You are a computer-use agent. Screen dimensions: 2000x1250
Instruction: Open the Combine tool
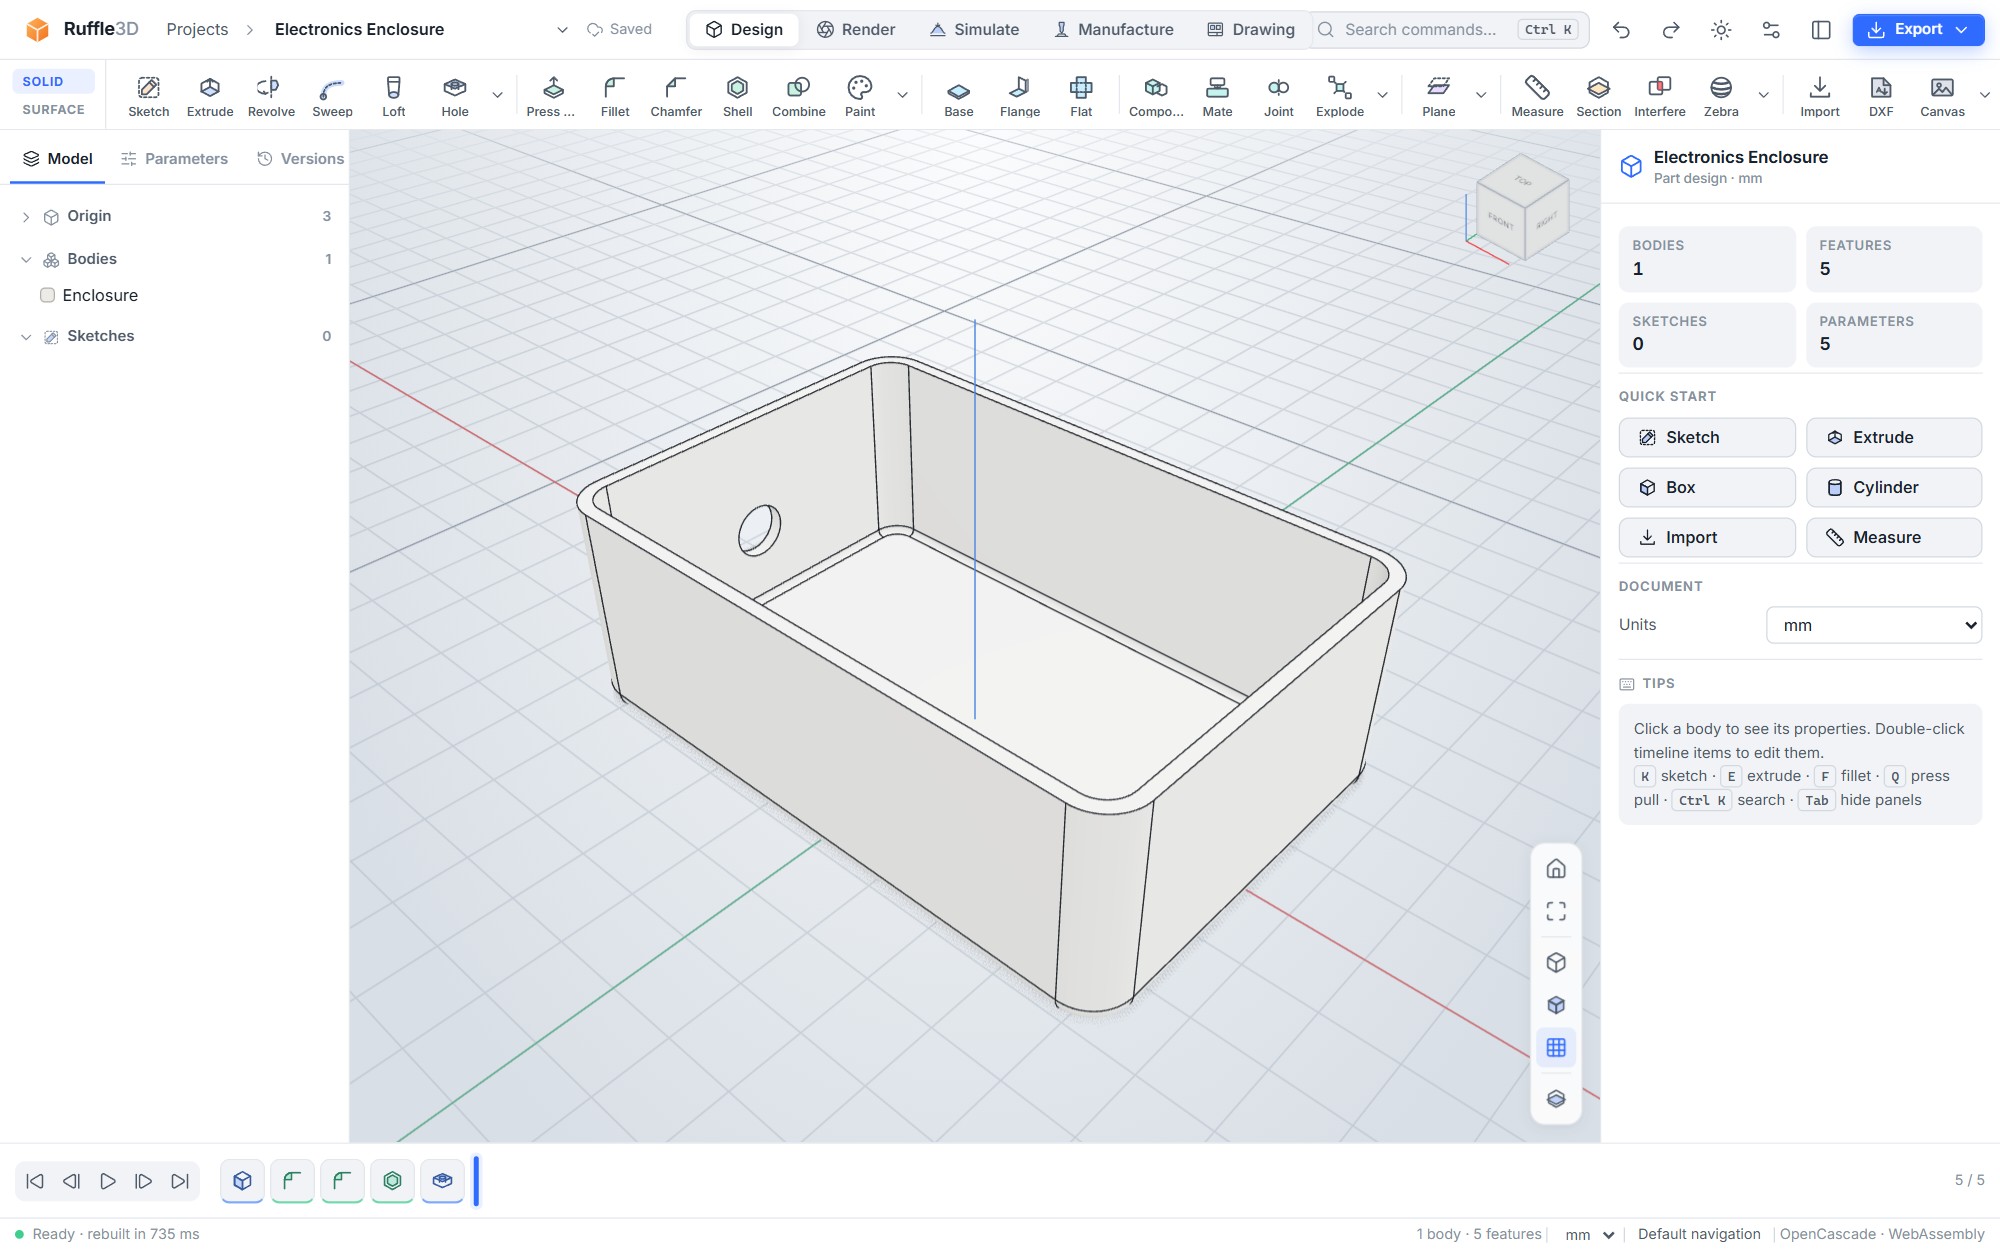[x=798, y=96]
